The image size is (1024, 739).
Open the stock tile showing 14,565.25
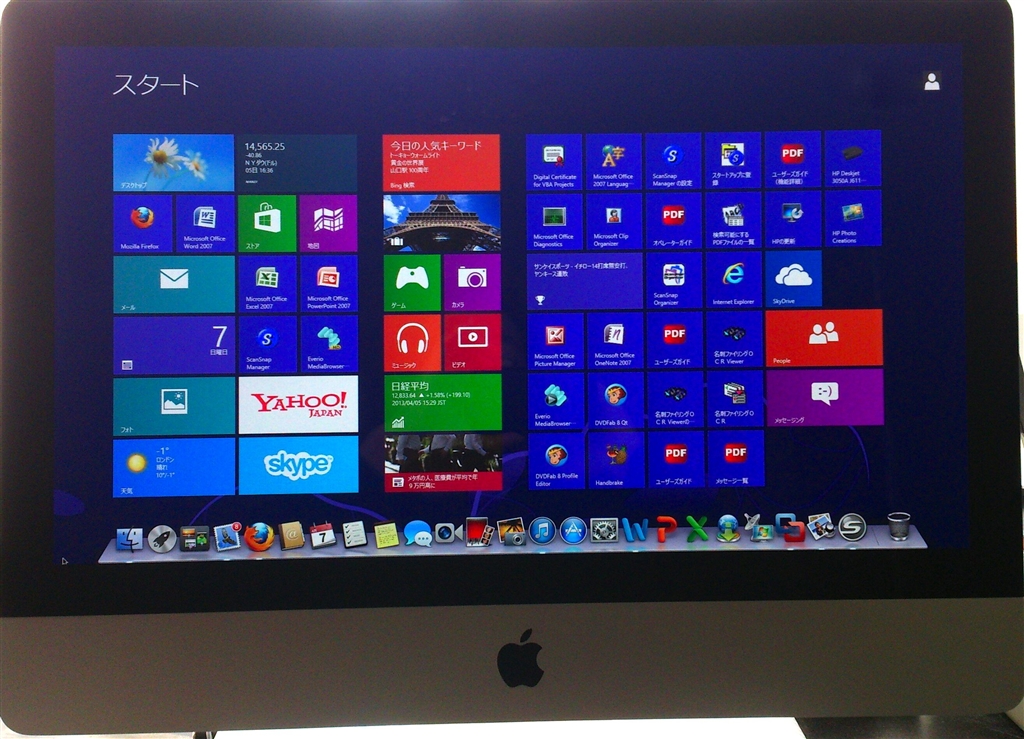(x=298, y=163)
